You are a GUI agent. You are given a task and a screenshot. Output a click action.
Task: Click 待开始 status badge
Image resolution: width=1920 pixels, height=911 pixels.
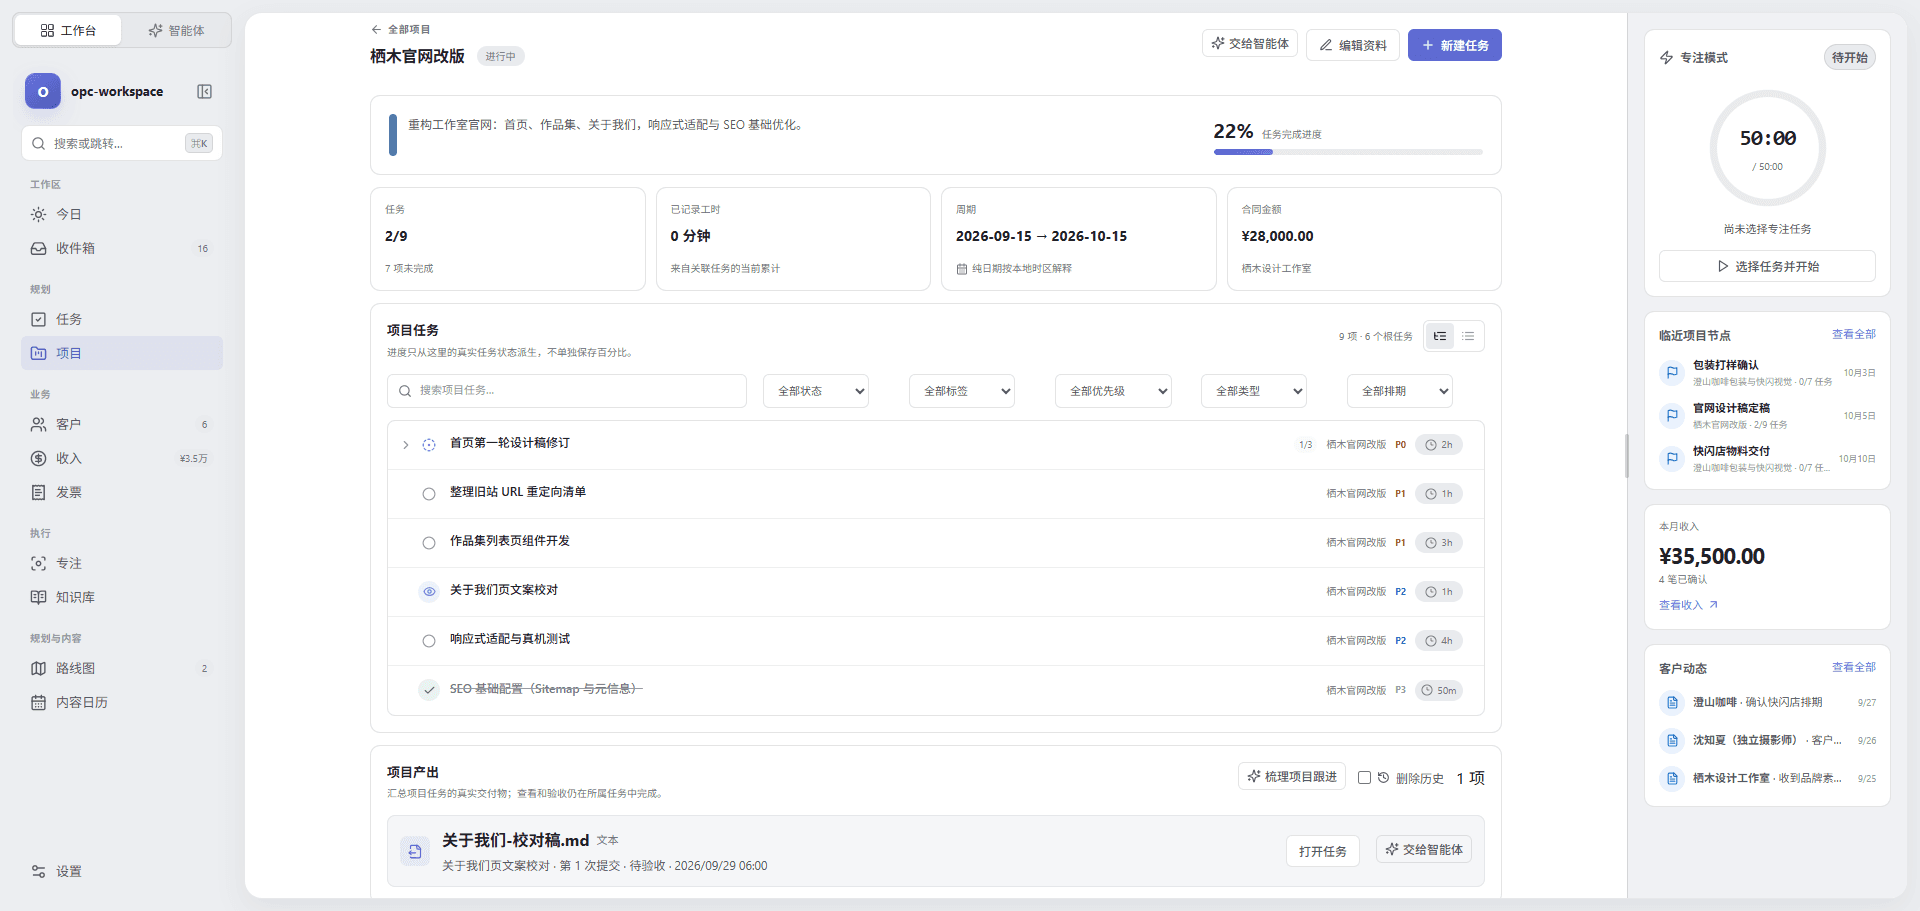pyautogui.click(x=1849, y=57)
